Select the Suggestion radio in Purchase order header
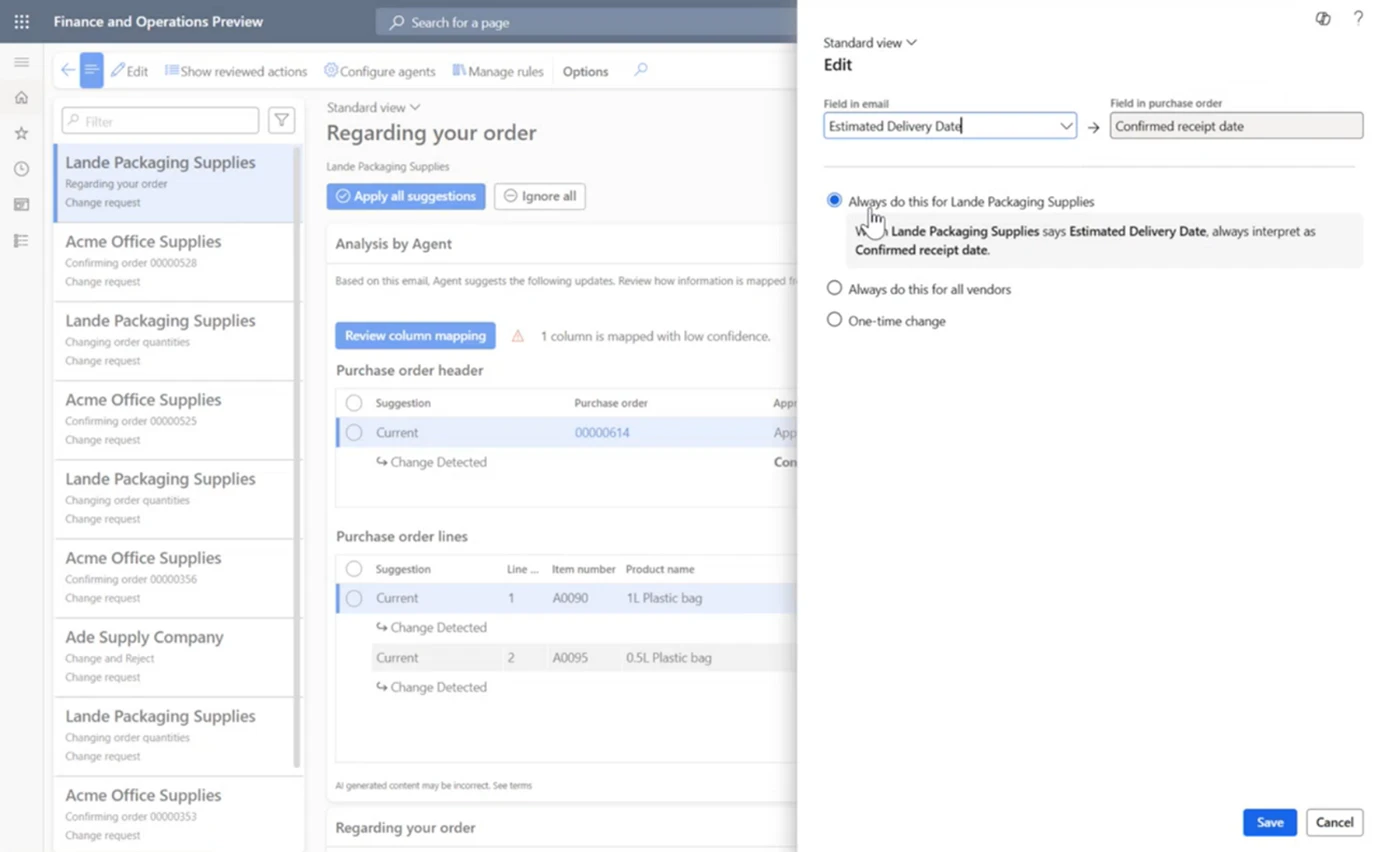 353,403
